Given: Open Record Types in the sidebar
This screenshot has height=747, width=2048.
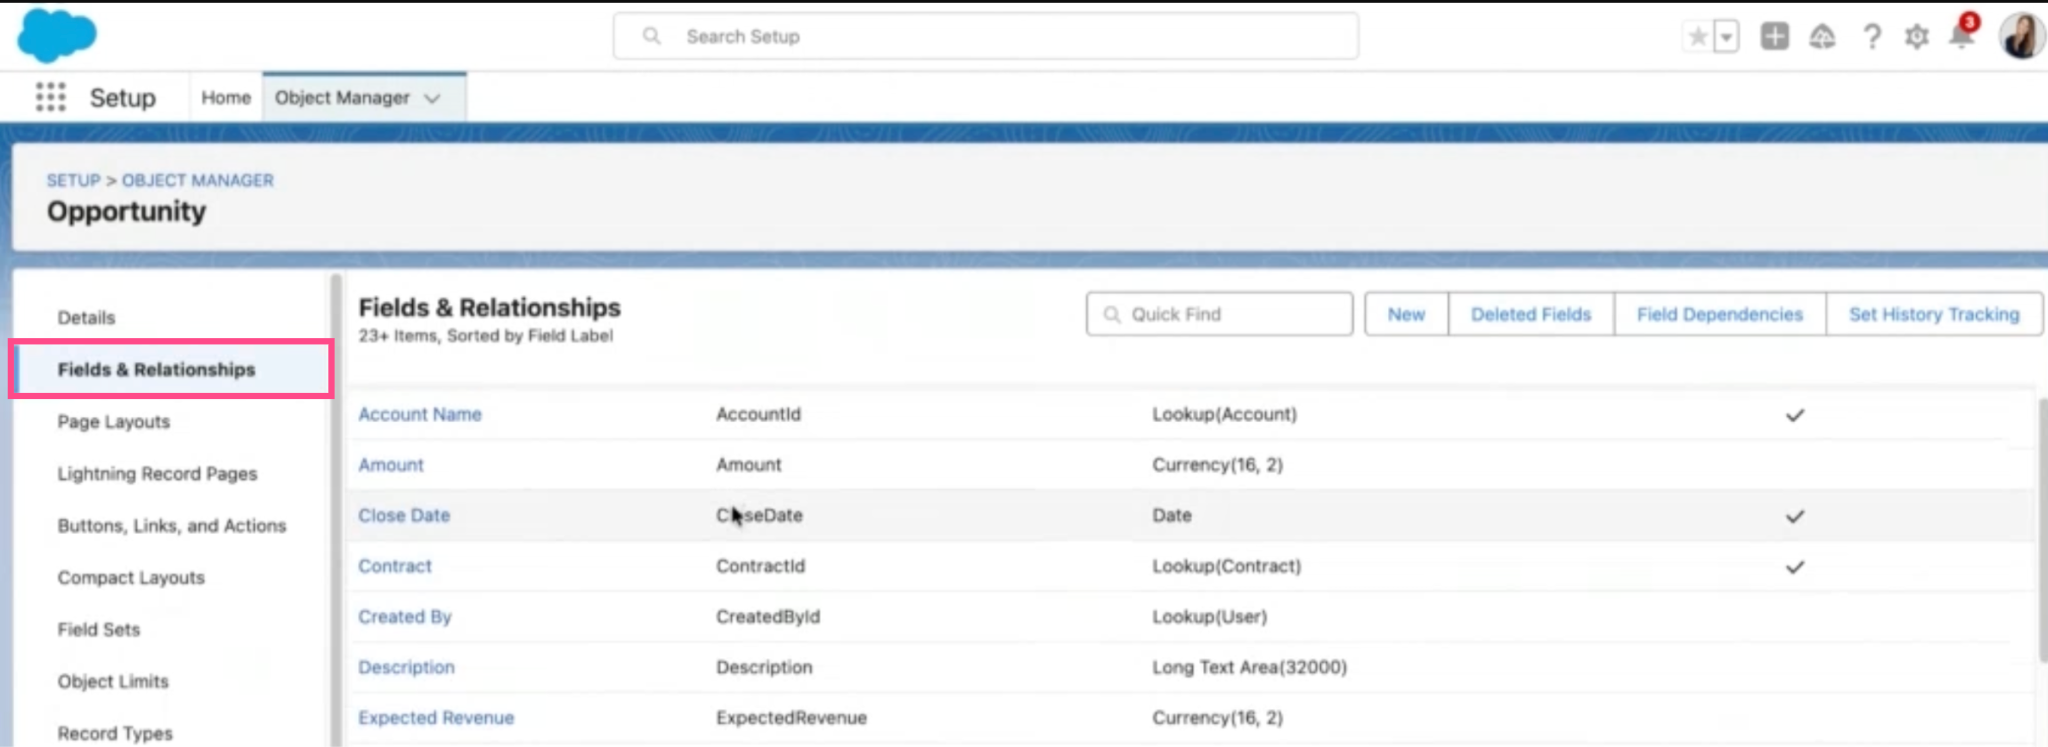Looking at the screenshot, I should click(x=114, y=733).
